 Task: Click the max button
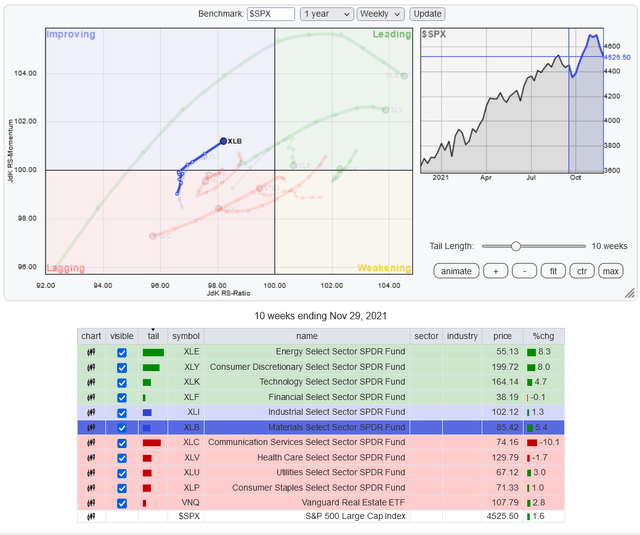point(611,271)
